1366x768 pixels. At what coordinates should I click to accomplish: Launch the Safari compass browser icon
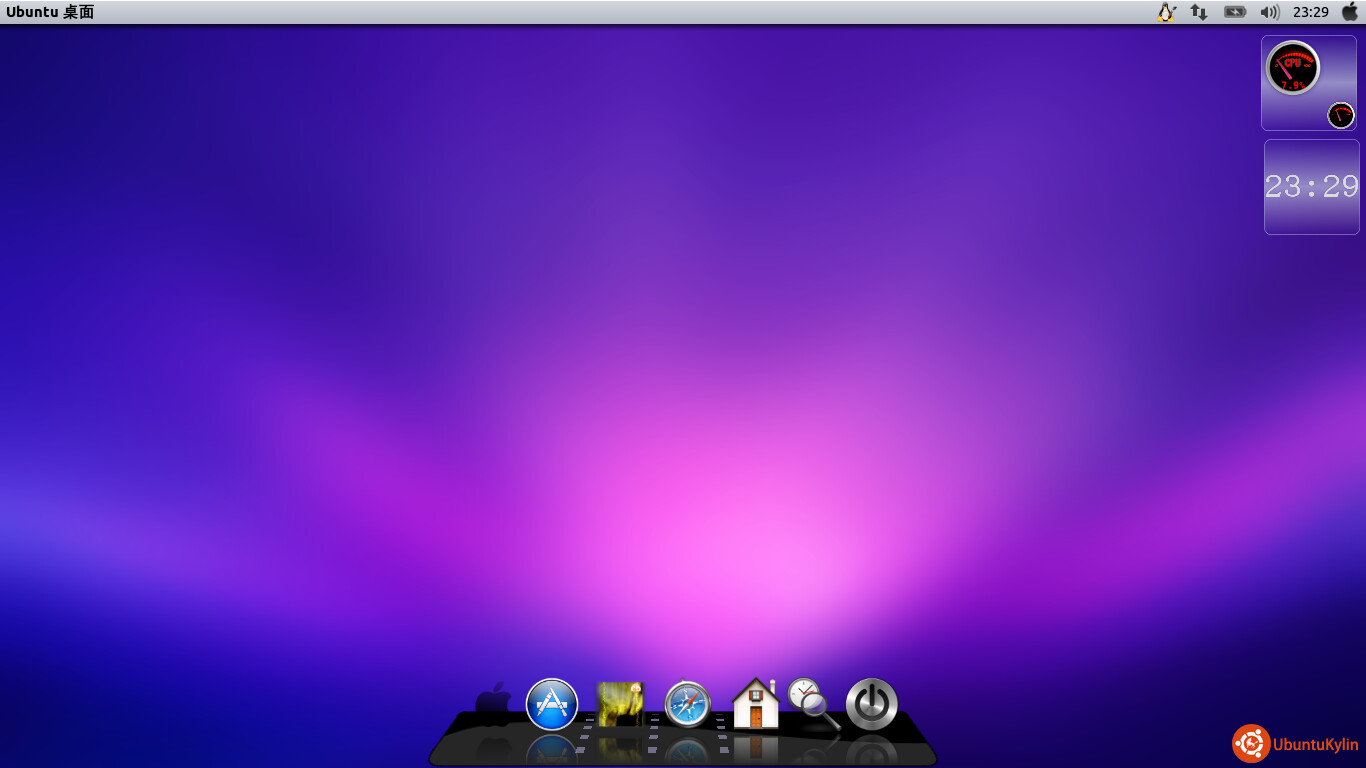[x=688, y=705]
